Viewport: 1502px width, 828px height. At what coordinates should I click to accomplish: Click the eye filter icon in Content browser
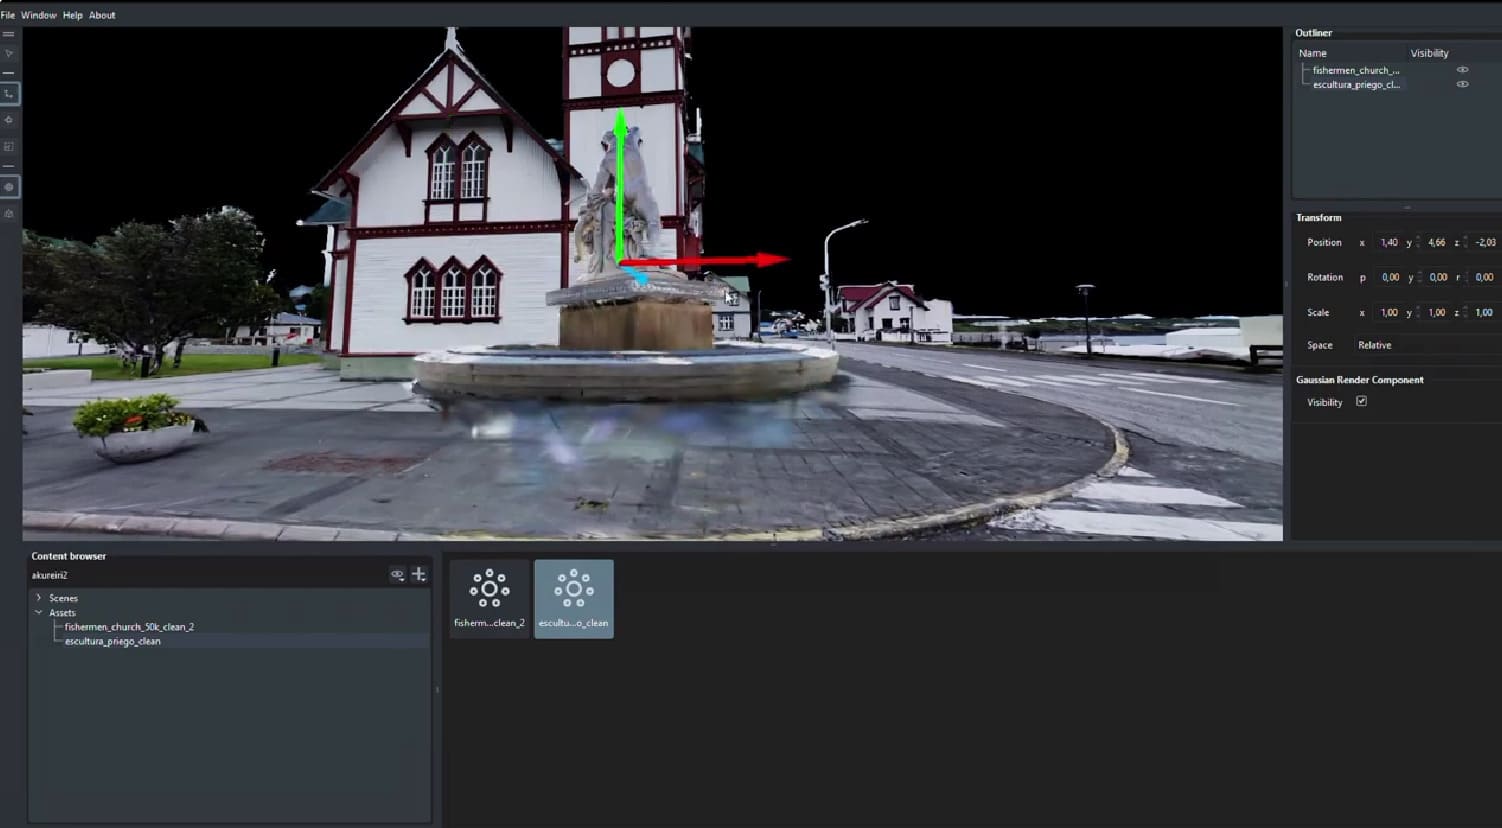tap(397, 575)
